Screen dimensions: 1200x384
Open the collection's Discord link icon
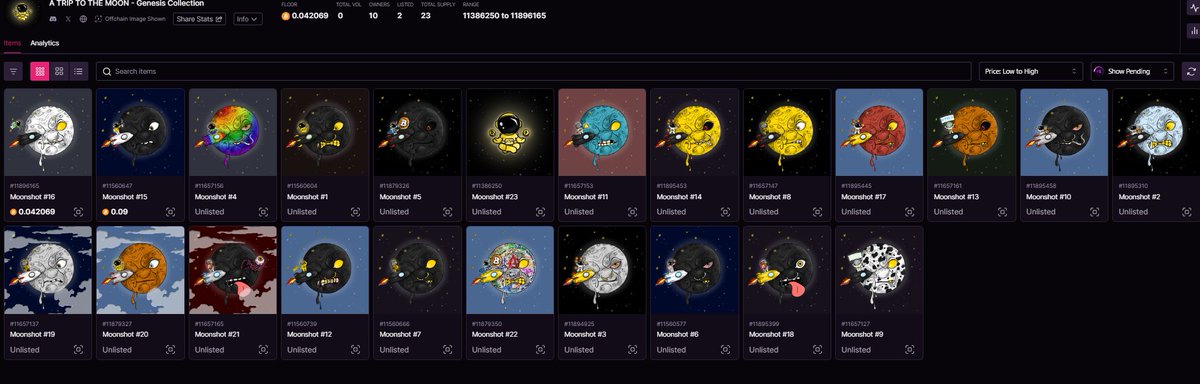click(53, 19)
